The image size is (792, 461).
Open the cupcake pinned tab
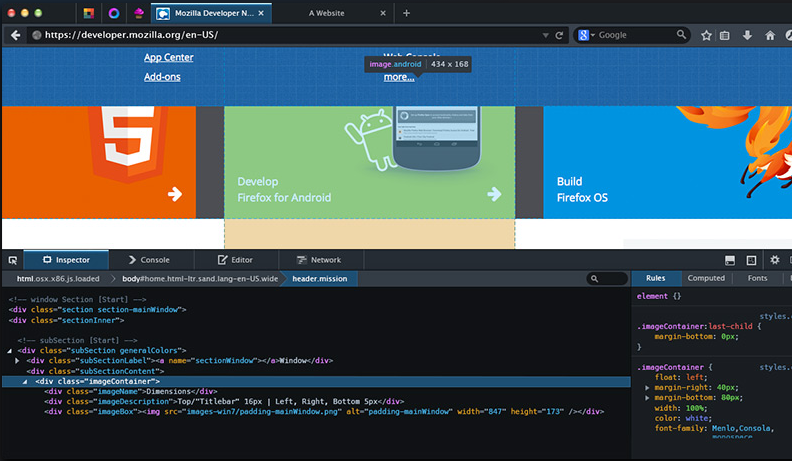point(138,13)
